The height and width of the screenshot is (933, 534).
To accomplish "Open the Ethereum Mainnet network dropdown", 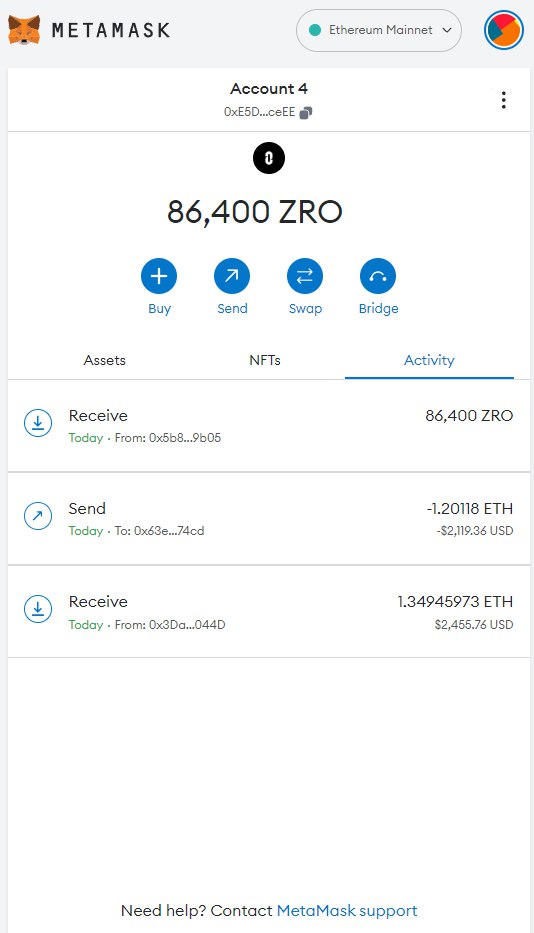I will [379, 30].
